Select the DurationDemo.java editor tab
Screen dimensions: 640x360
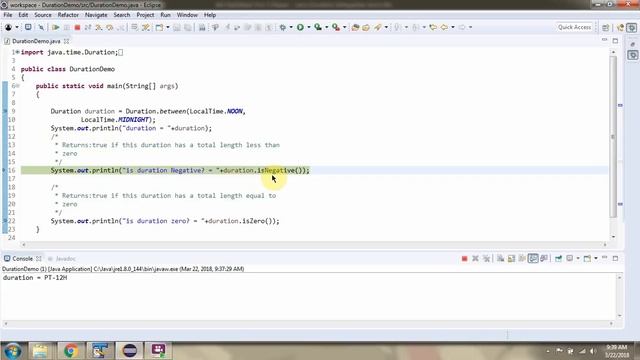tap(36, 41)
